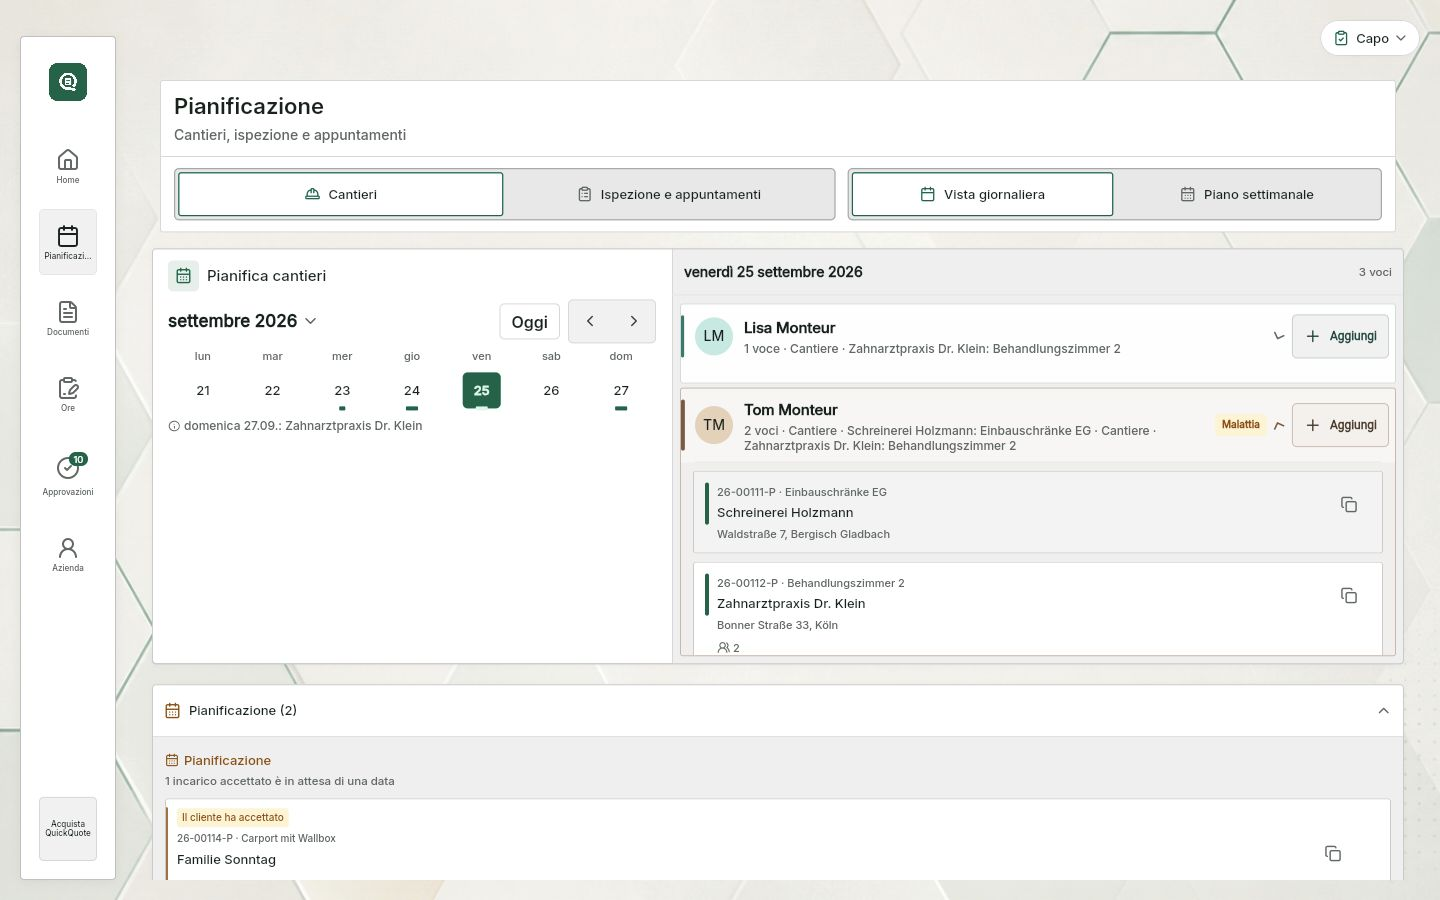1440x900 pixels.
Task: Select day 27 in calendar
Action: coord(621,391)
